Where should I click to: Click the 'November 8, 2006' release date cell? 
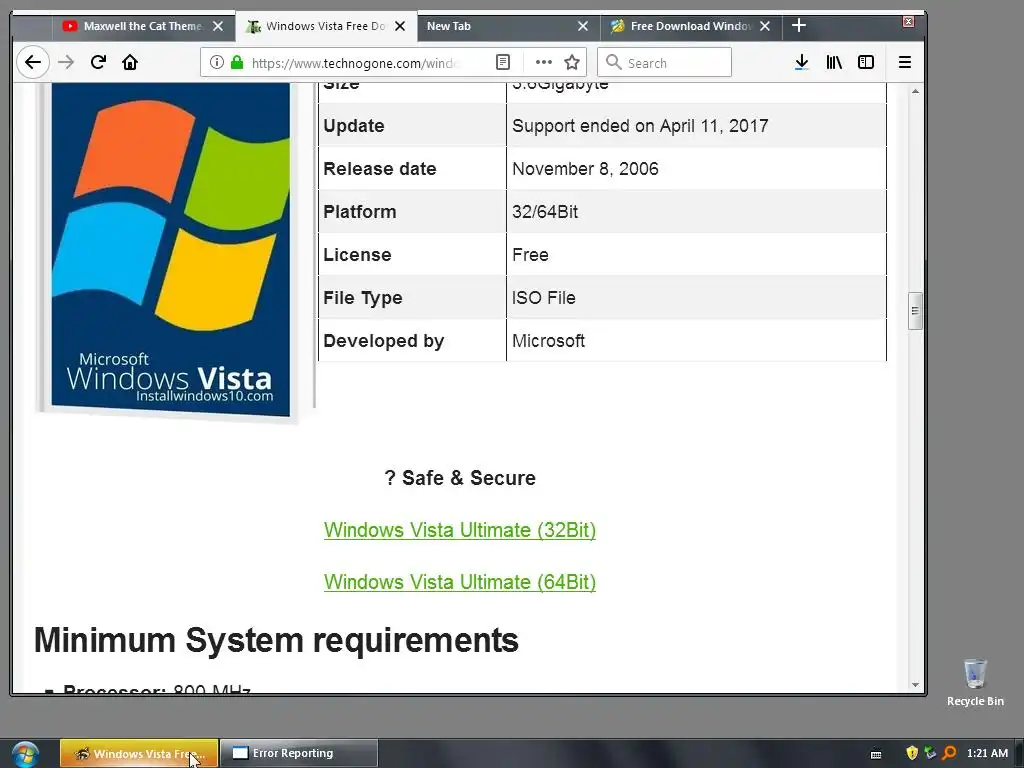pyautogui.click(x=696, y=168)
